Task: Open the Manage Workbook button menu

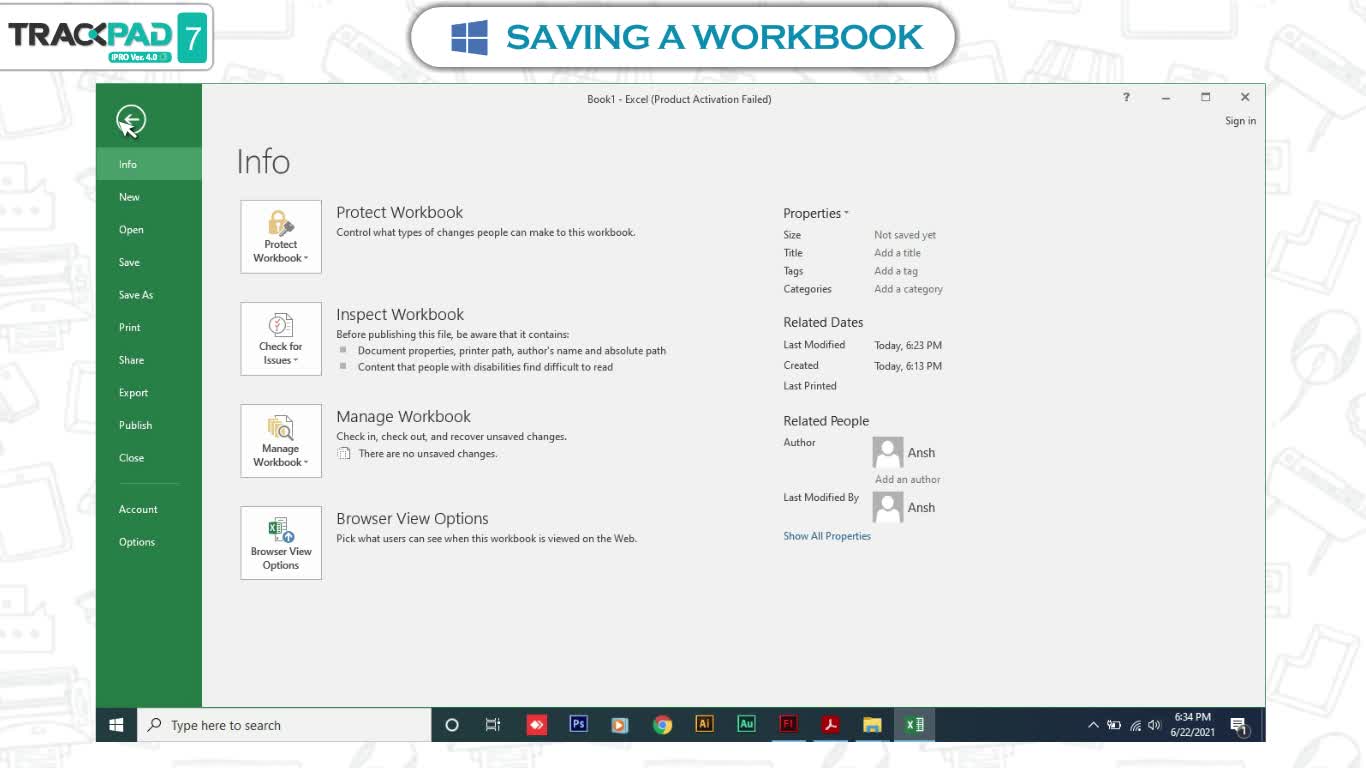Action: pyautogui.click(x=281, y=441)
